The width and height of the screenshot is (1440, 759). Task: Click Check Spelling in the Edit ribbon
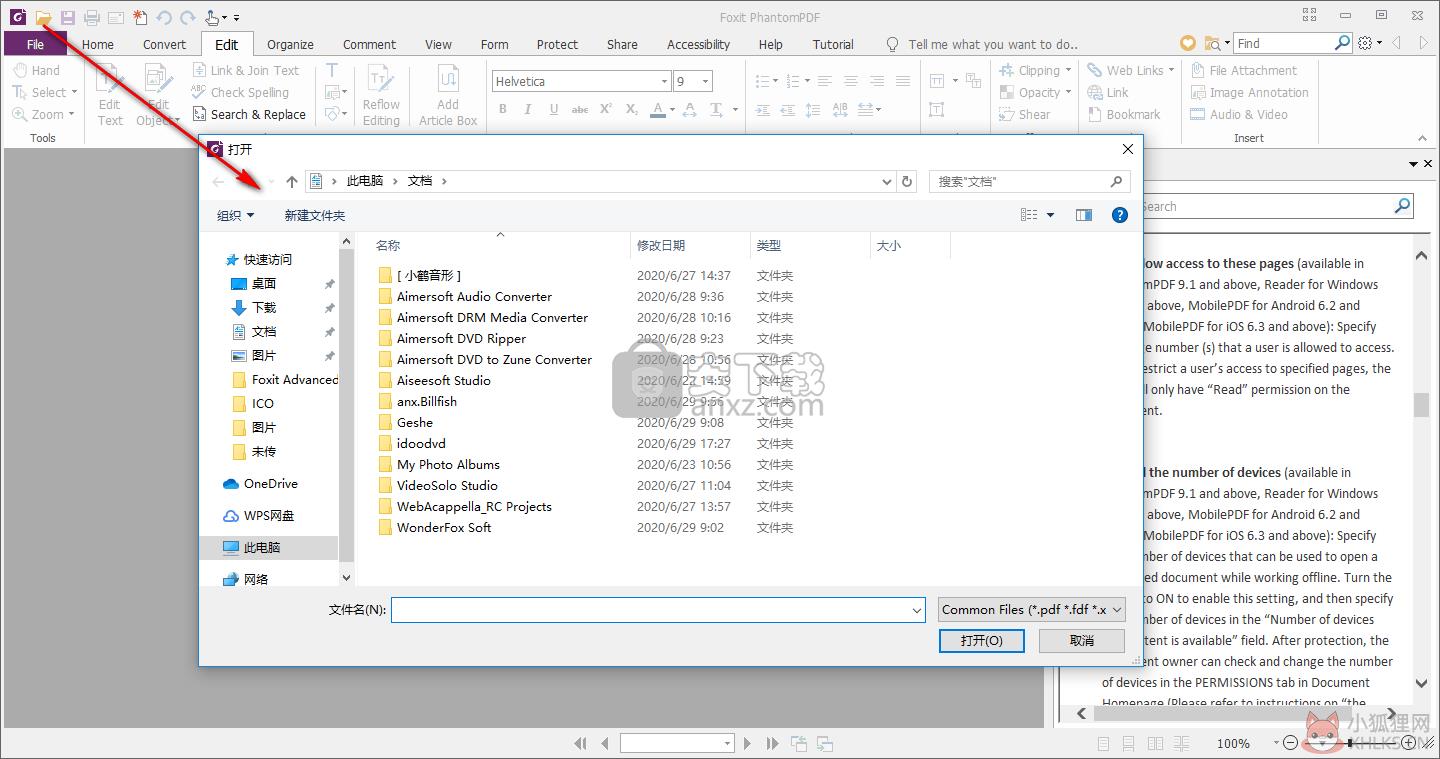pyautogui.click(x=240, y=92)
